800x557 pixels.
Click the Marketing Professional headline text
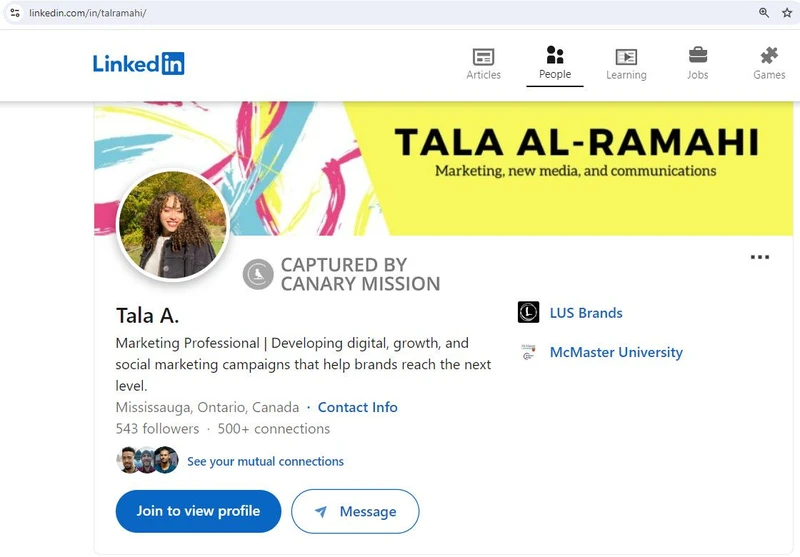303,364
